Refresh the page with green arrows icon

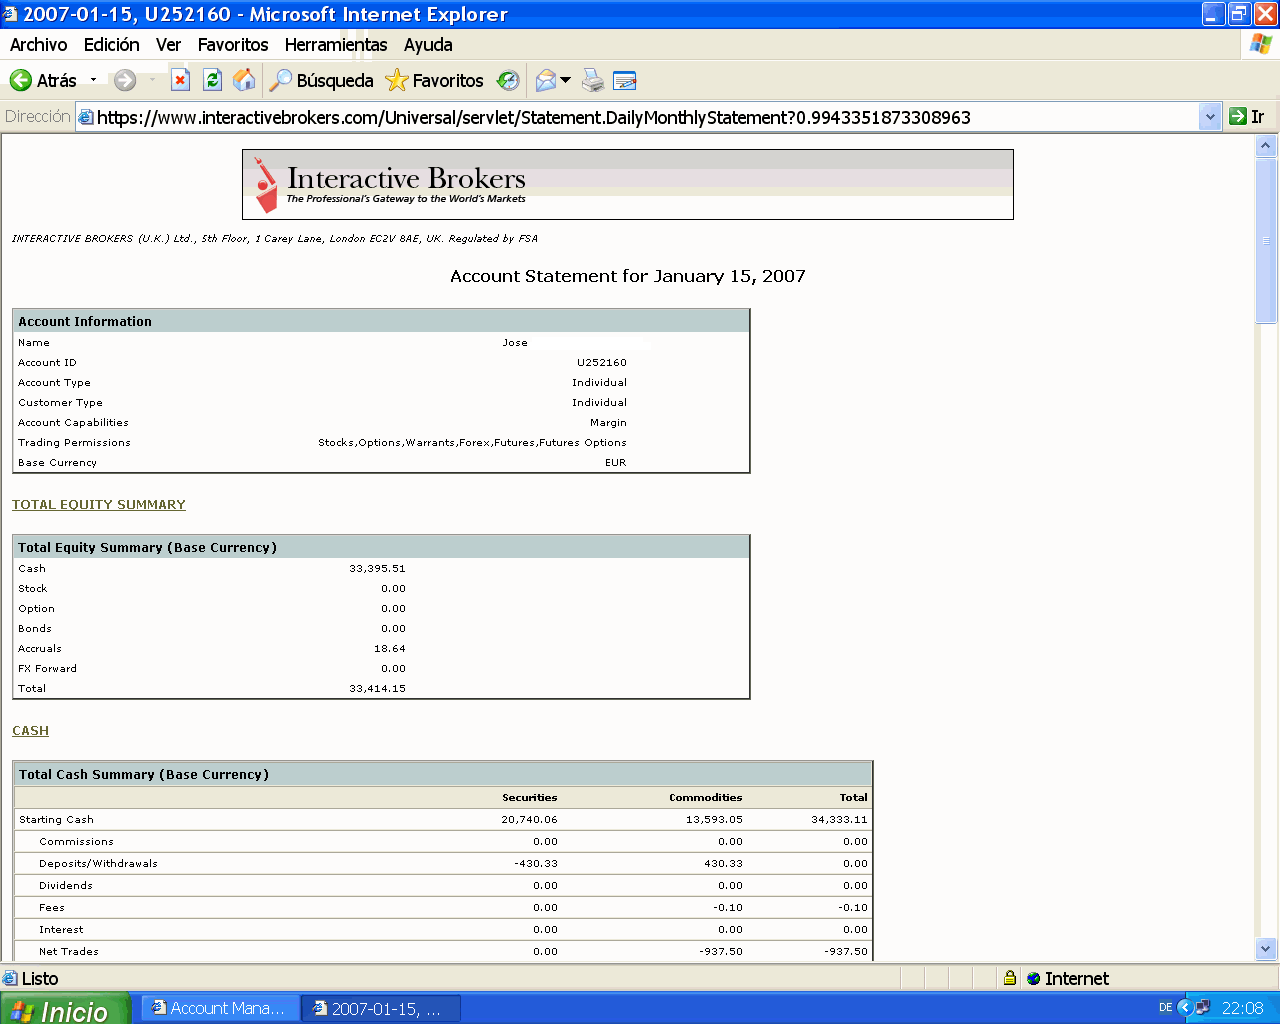point(212,81)
